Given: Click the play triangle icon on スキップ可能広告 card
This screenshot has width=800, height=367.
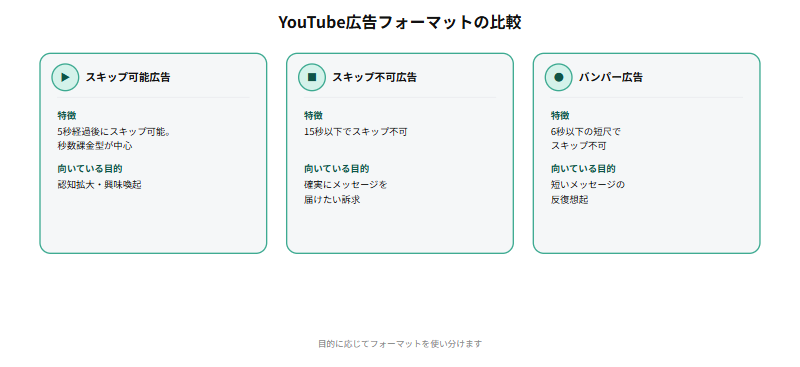Looking at the screenshot, I should (65, 78).
